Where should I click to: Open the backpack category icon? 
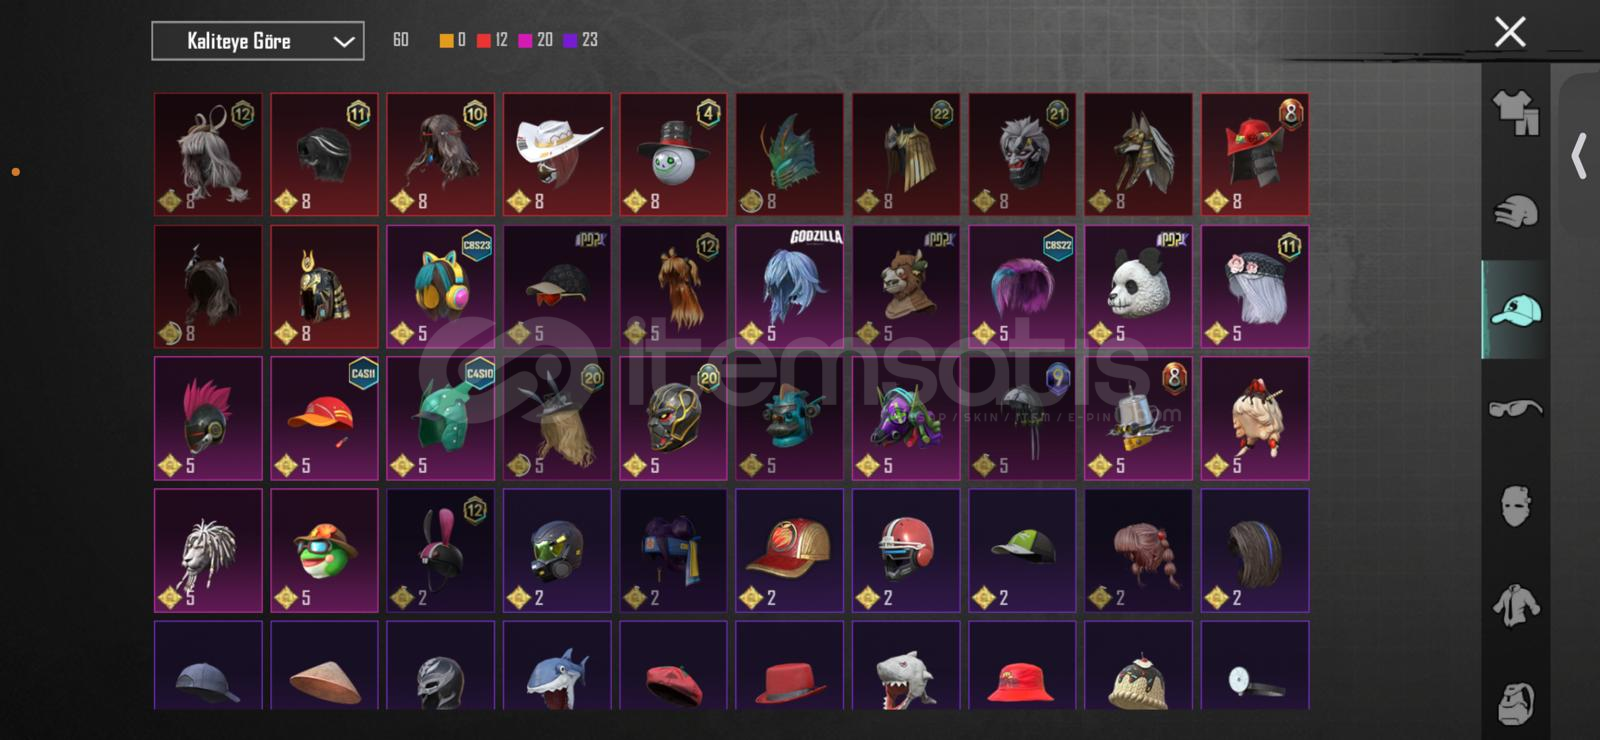click(1516, 703)
